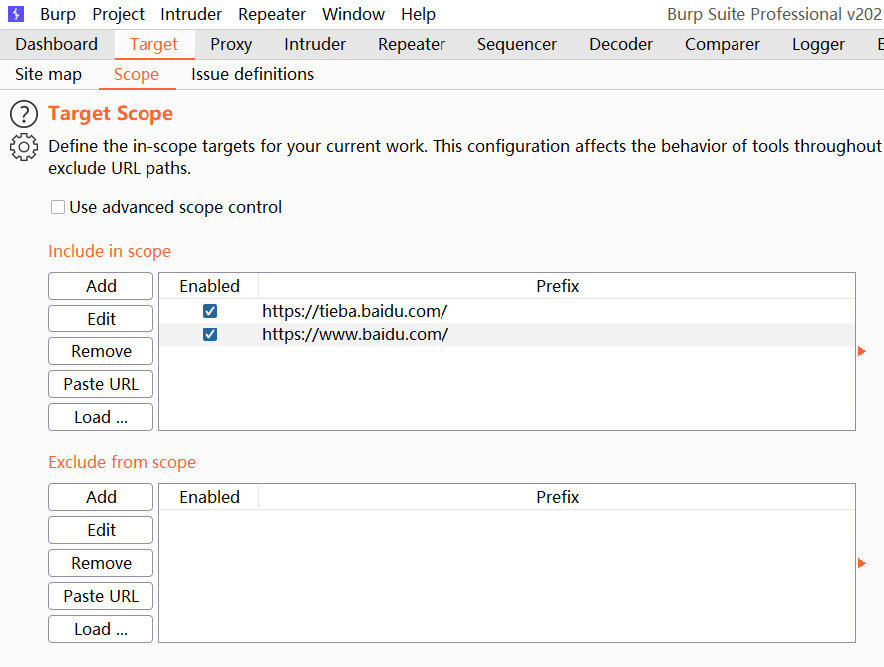Click Paste URL under Exclude from scope
The image size is (884, 667).
pyautogui.click(x=100, y=596)
